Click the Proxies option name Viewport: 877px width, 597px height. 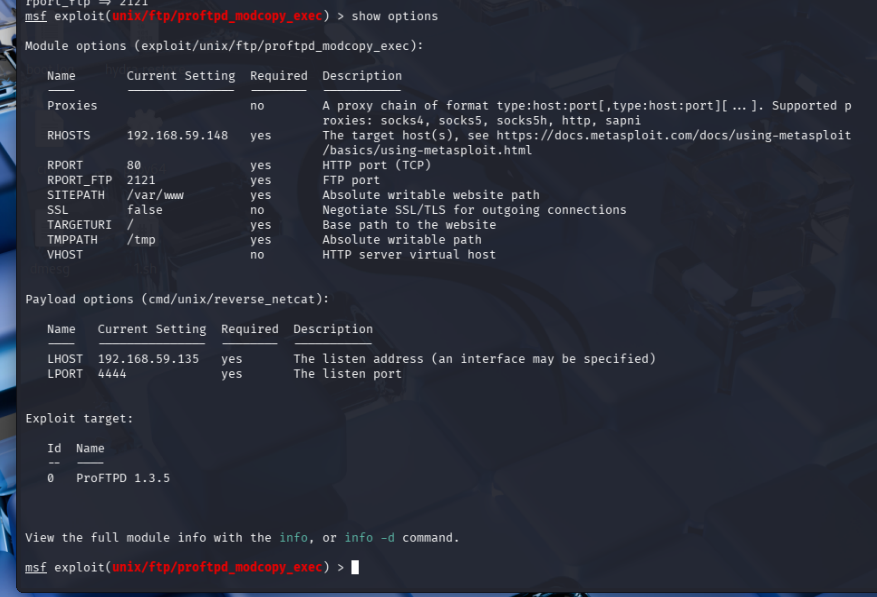click(72, 106)
